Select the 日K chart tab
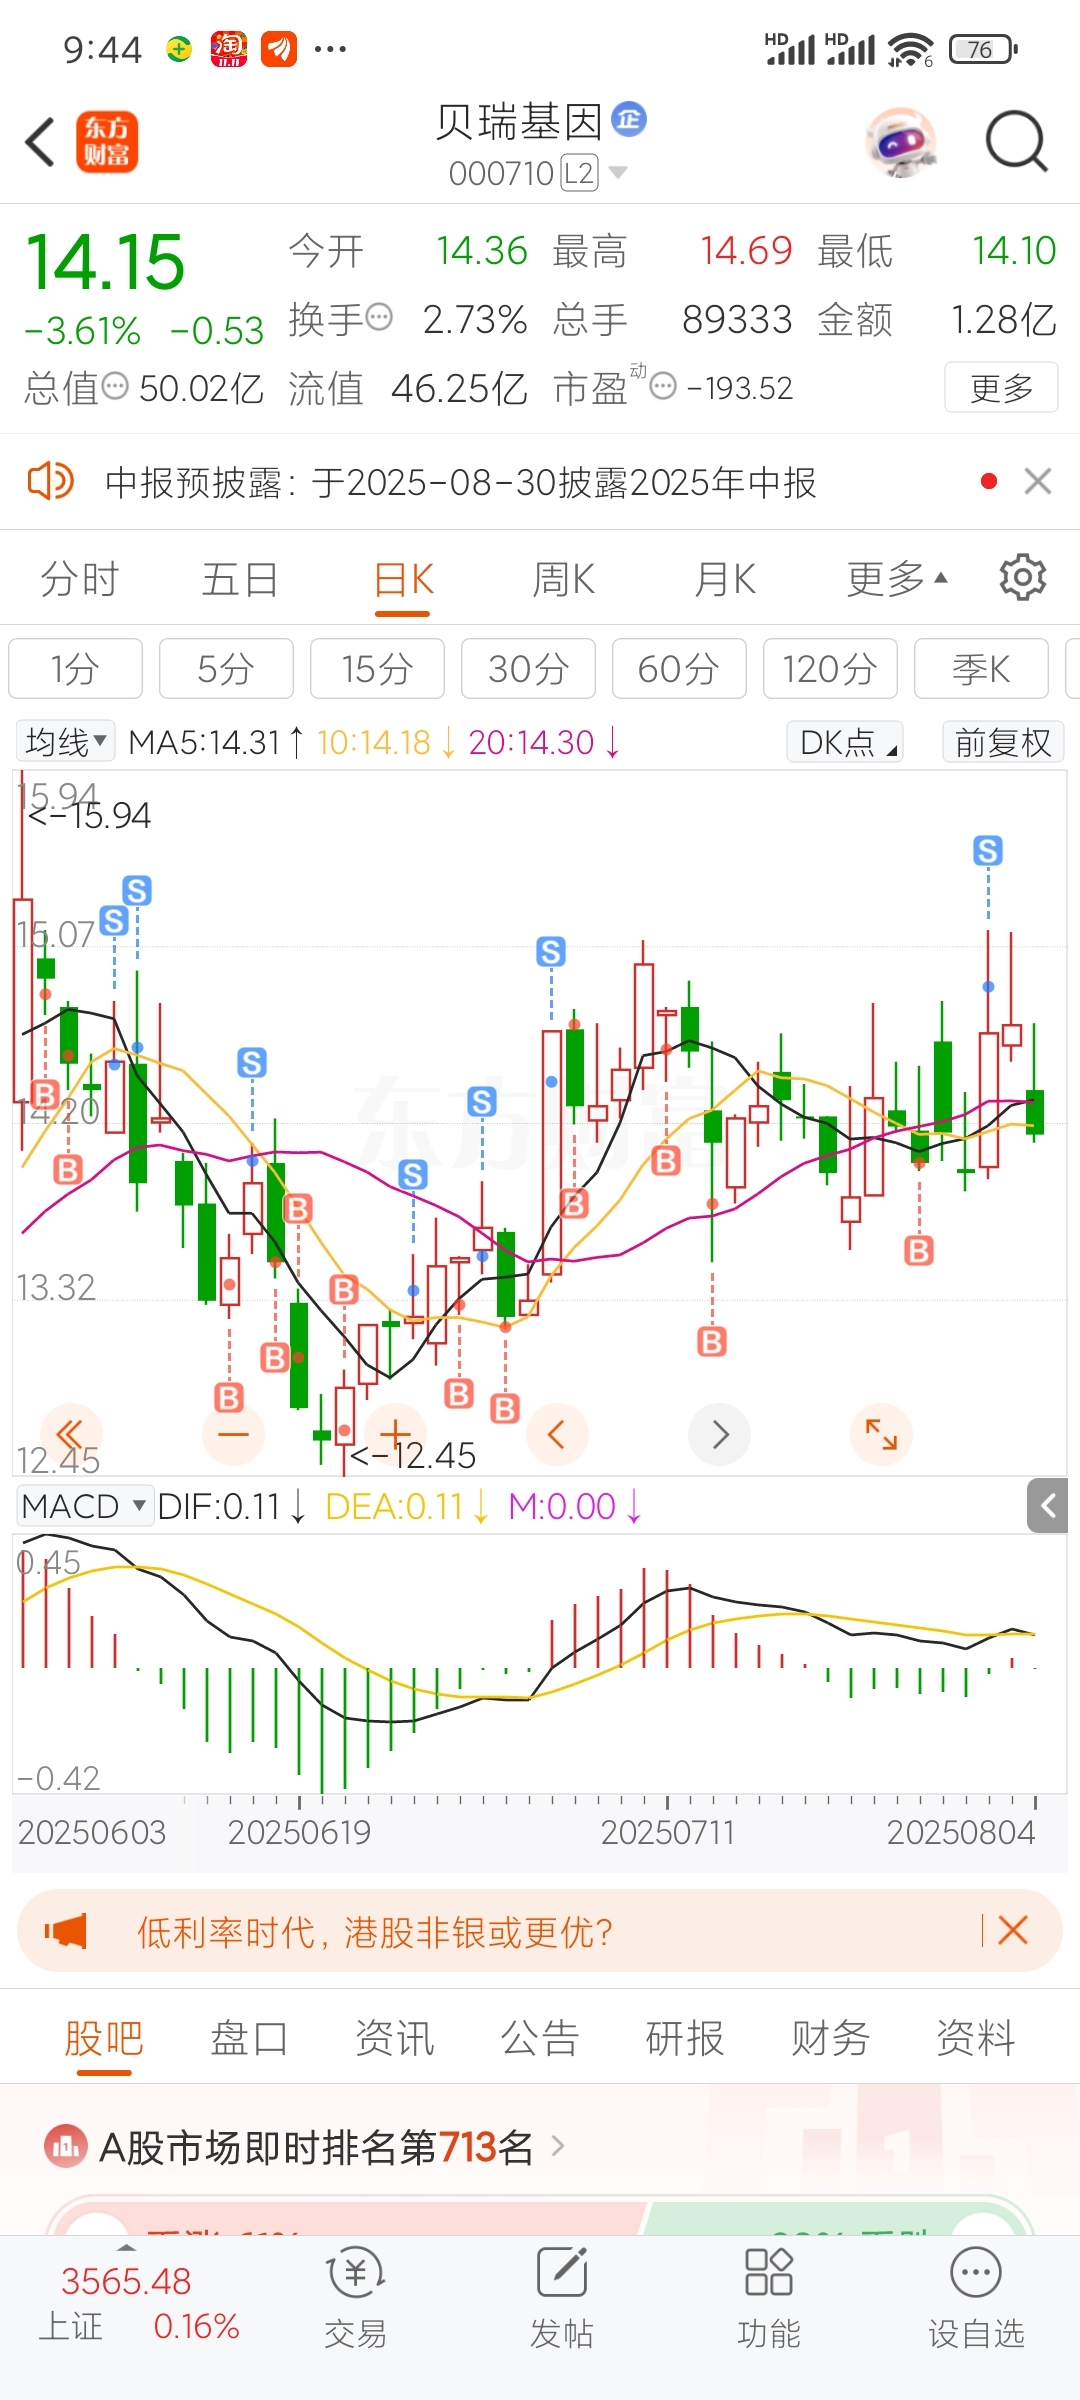This screenshot has width=1080, height=2400. (403, 579)
